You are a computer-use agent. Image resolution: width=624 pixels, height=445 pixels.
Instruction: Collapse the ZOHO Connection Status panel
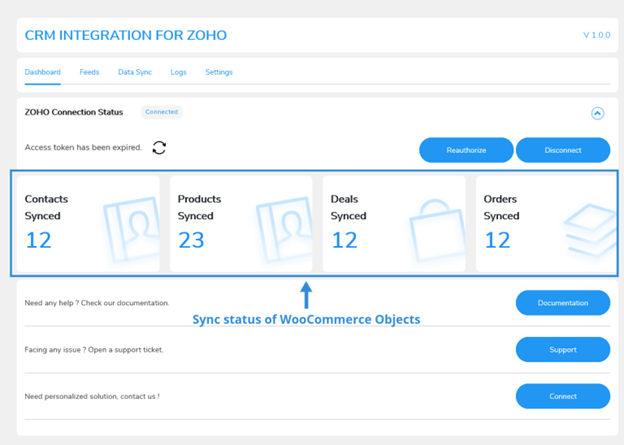[x=597, y=114]
